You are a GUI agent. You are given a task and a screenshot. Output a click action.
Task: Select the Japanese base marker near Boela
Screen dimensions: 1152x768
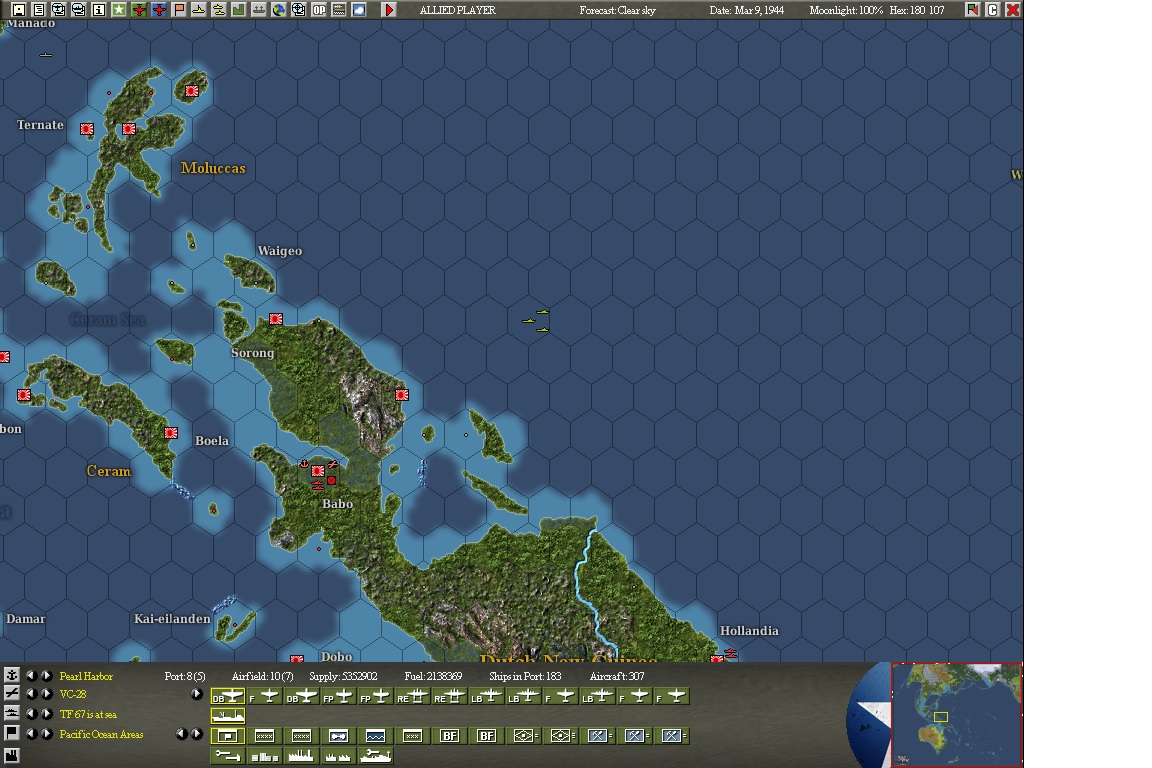tap(171, 433)
